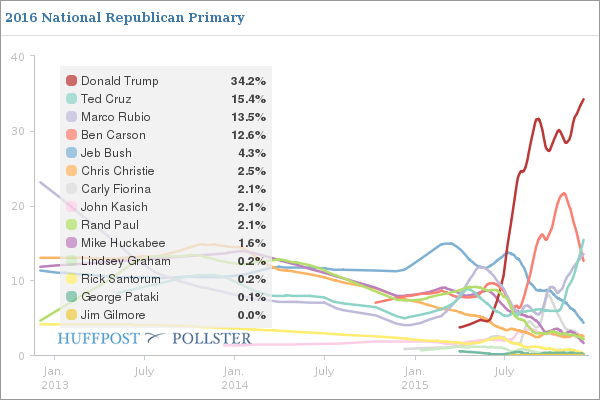This screenshot has height=400, width=600.
Task: Click Mike Huckabee's purple legend swatch
Action: click(x=71, y=243)
